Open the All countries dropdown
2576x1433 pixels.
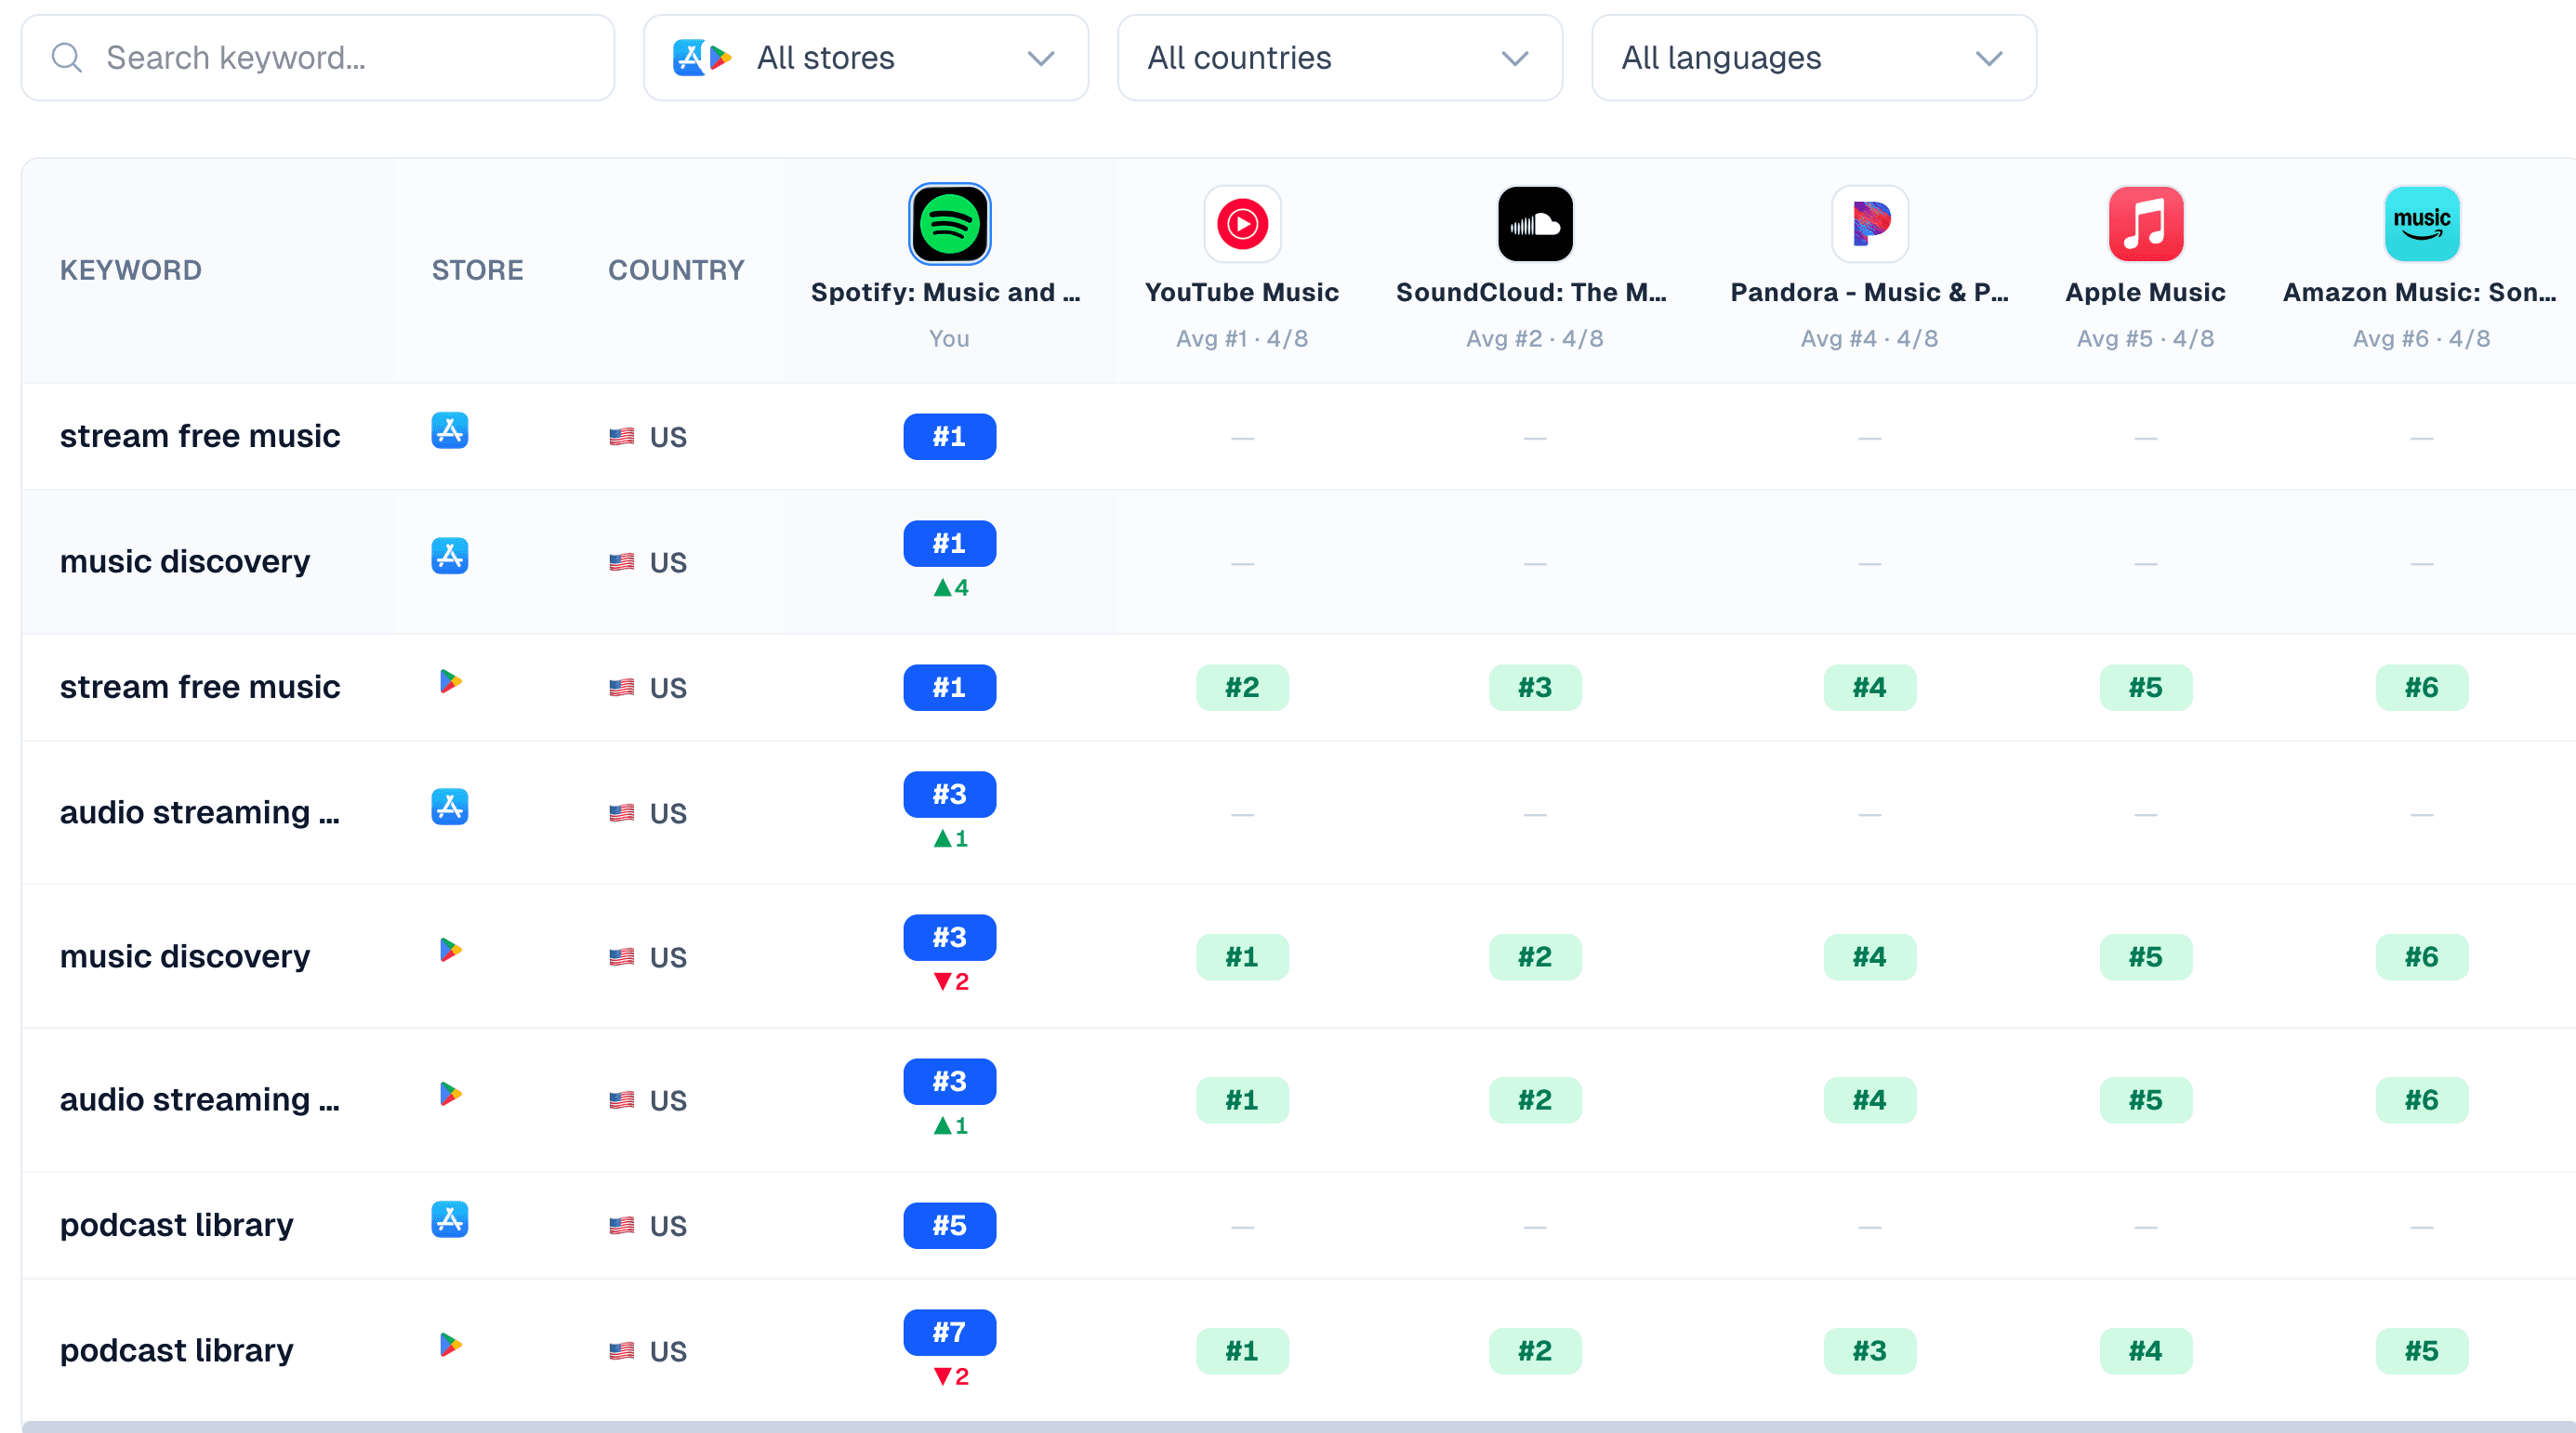1339,58
